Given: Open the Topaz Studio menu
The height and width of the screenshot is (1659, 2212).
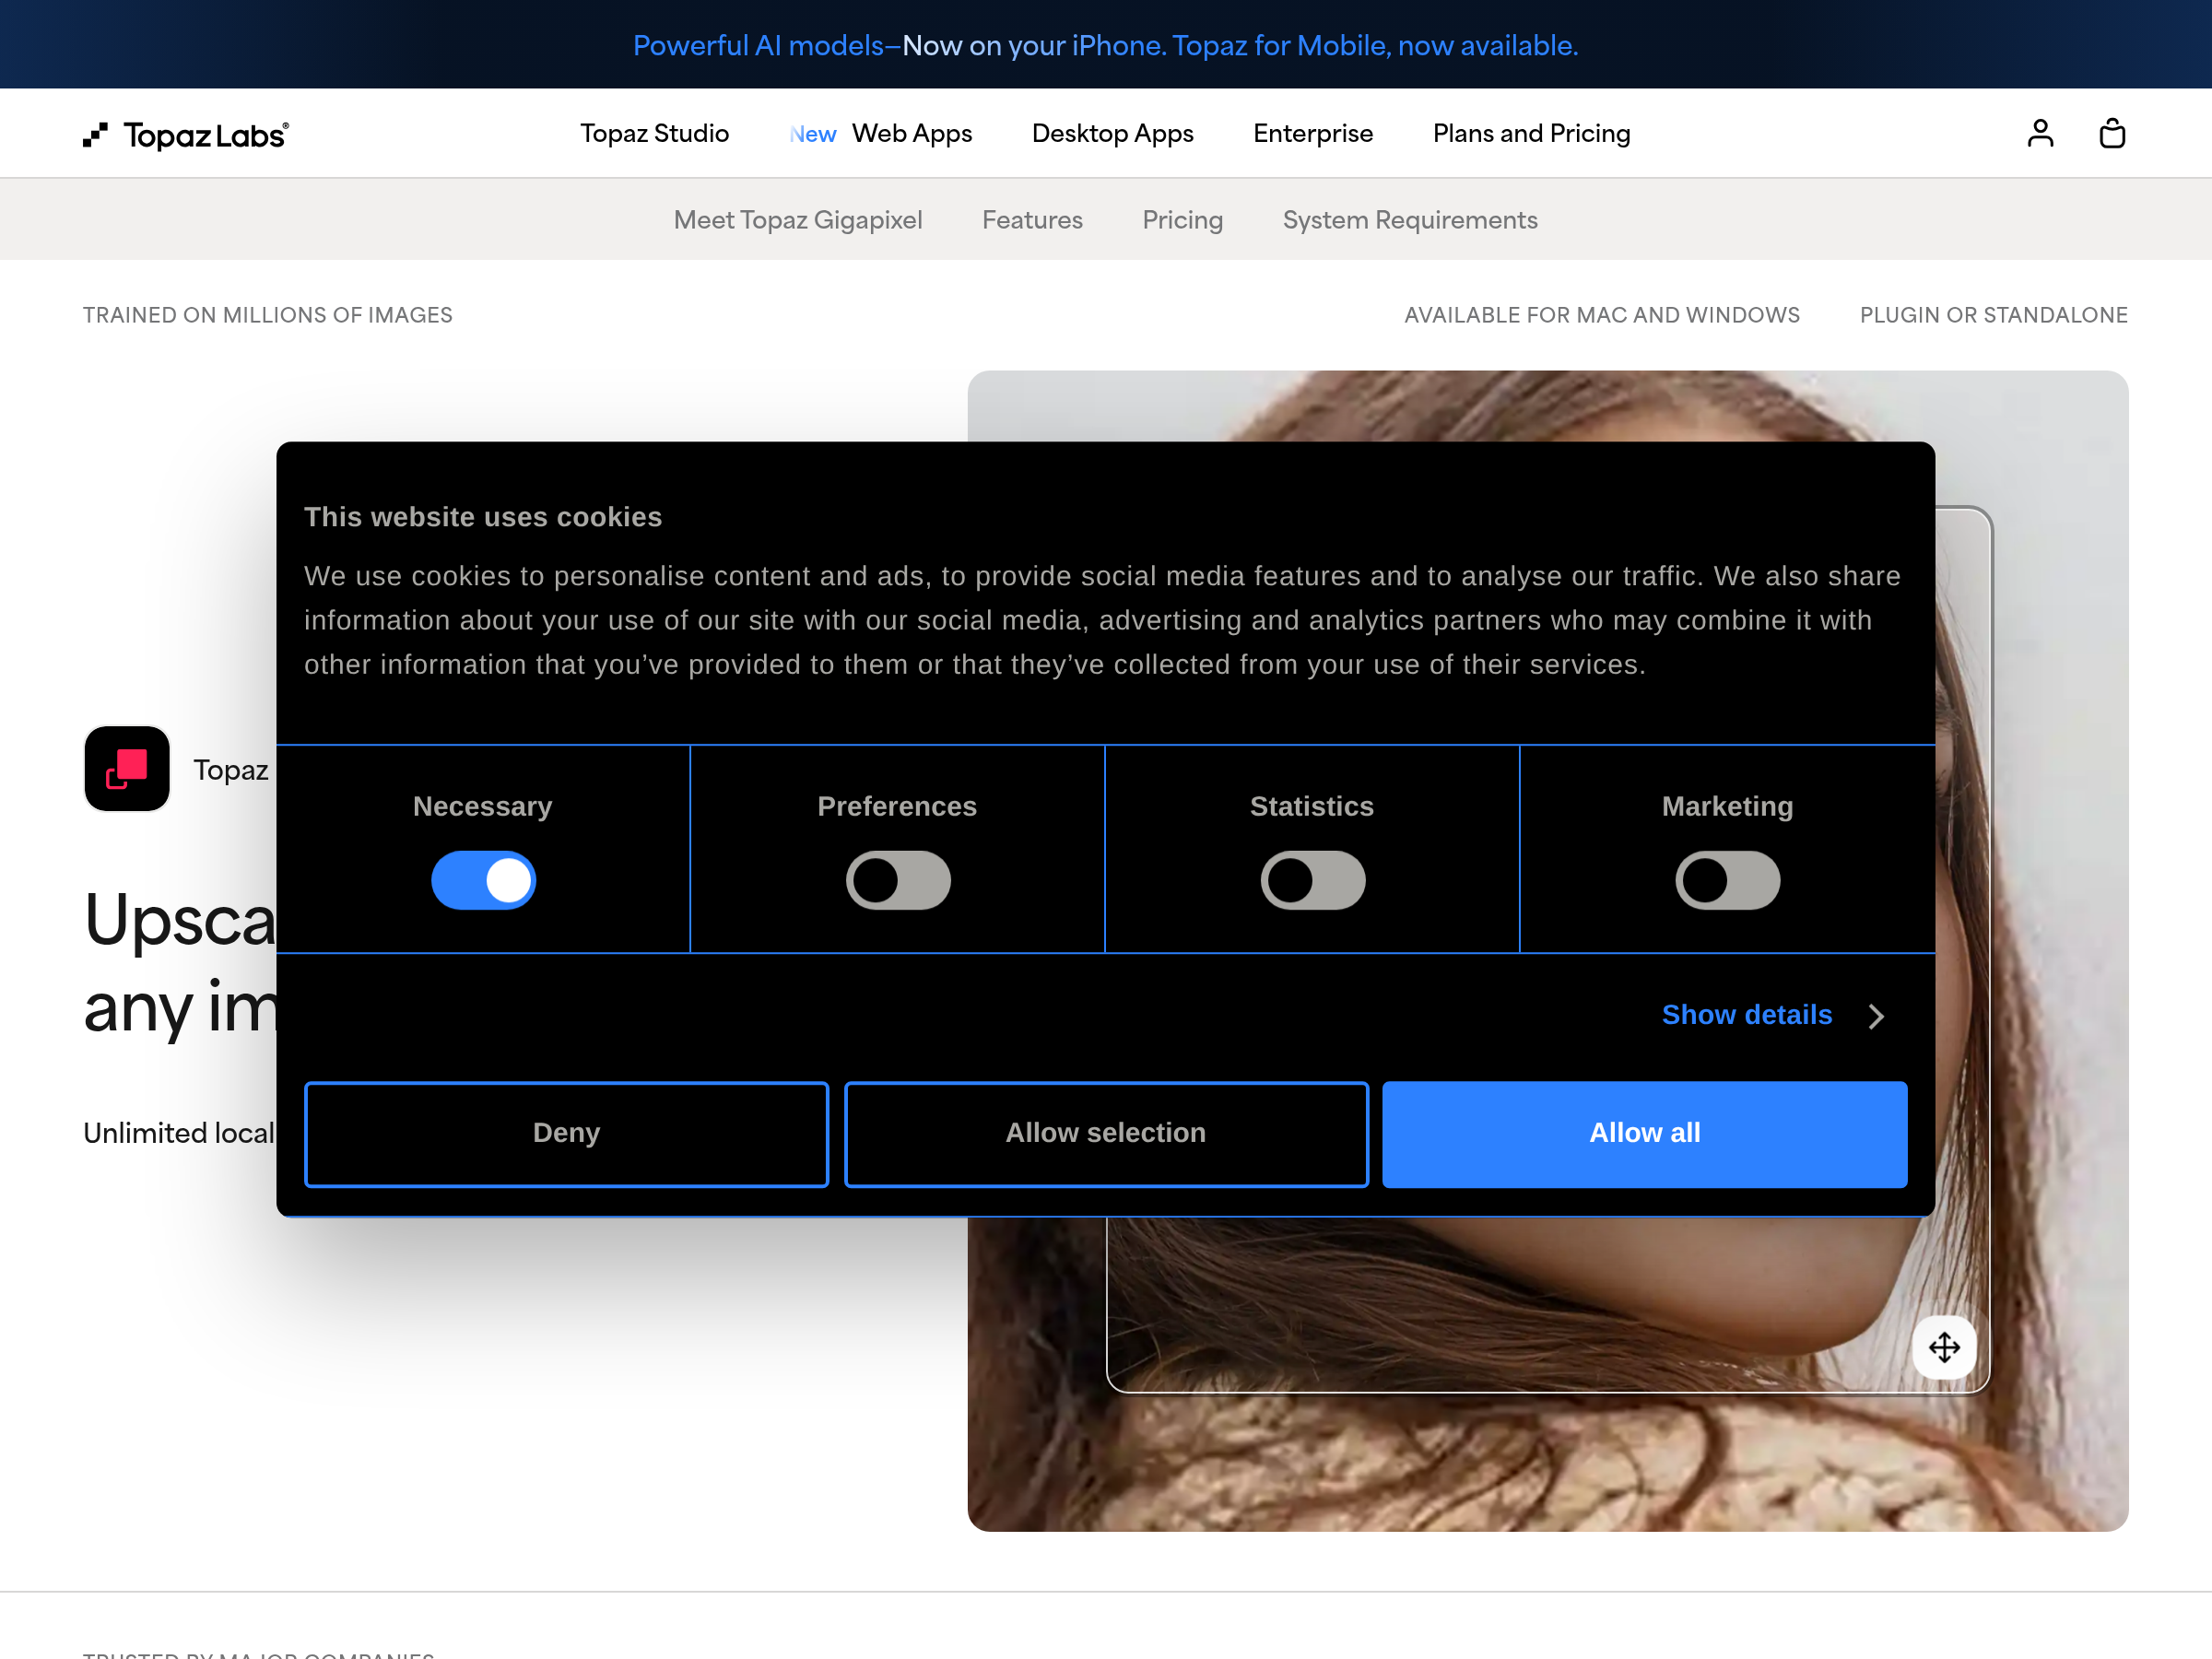Looking at the screenshot, I should coord(655,133).
